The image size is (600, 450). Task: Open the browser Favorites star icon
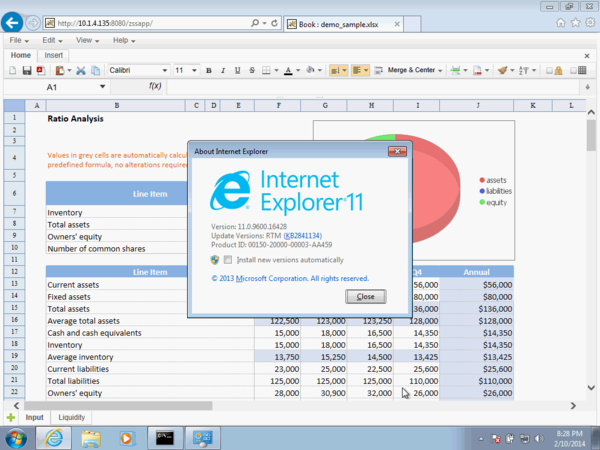(x=576, y=23)
